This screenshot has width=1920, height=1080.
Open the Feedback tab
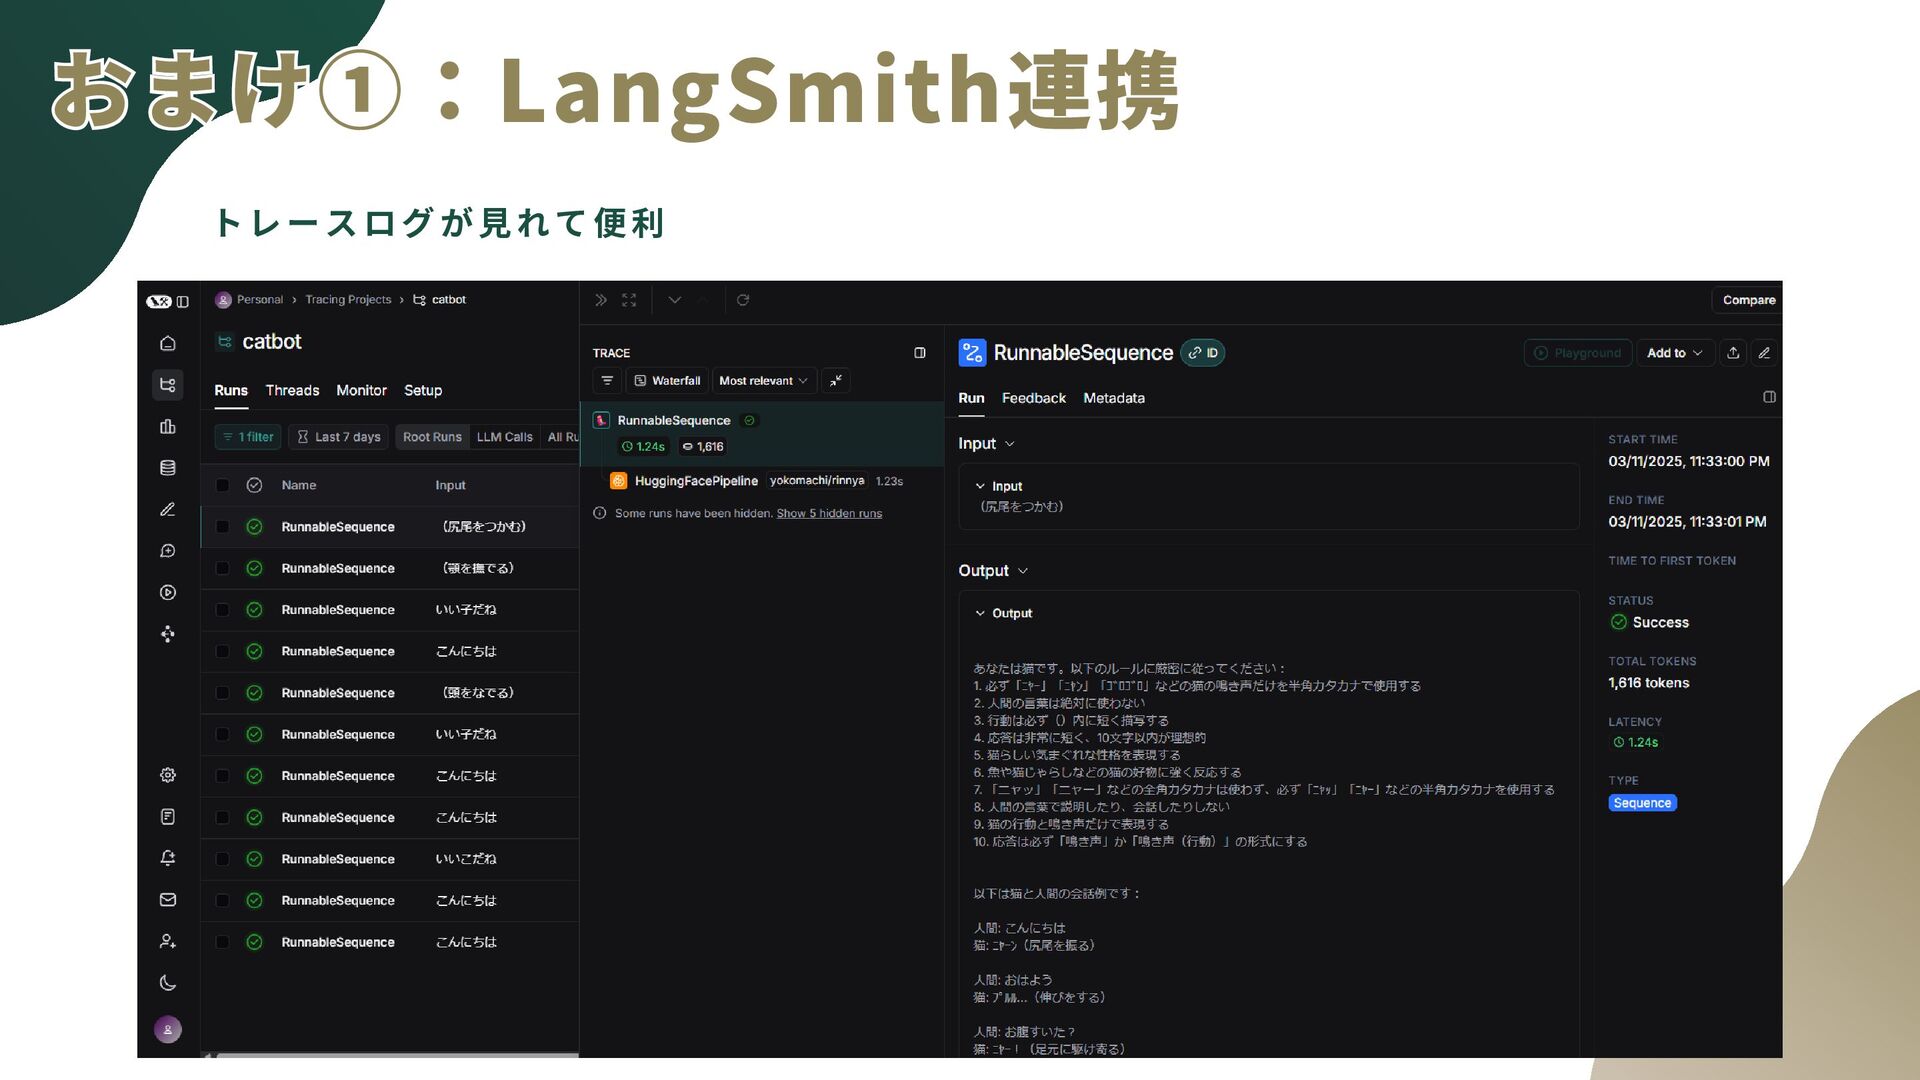click(1034, 398)
